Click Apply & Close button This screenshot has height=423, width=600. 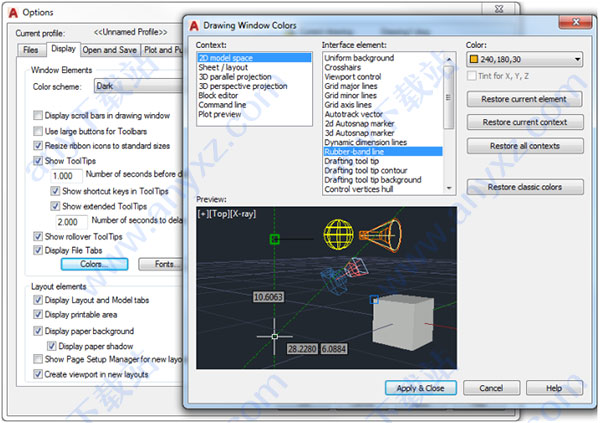click(421, 388)
